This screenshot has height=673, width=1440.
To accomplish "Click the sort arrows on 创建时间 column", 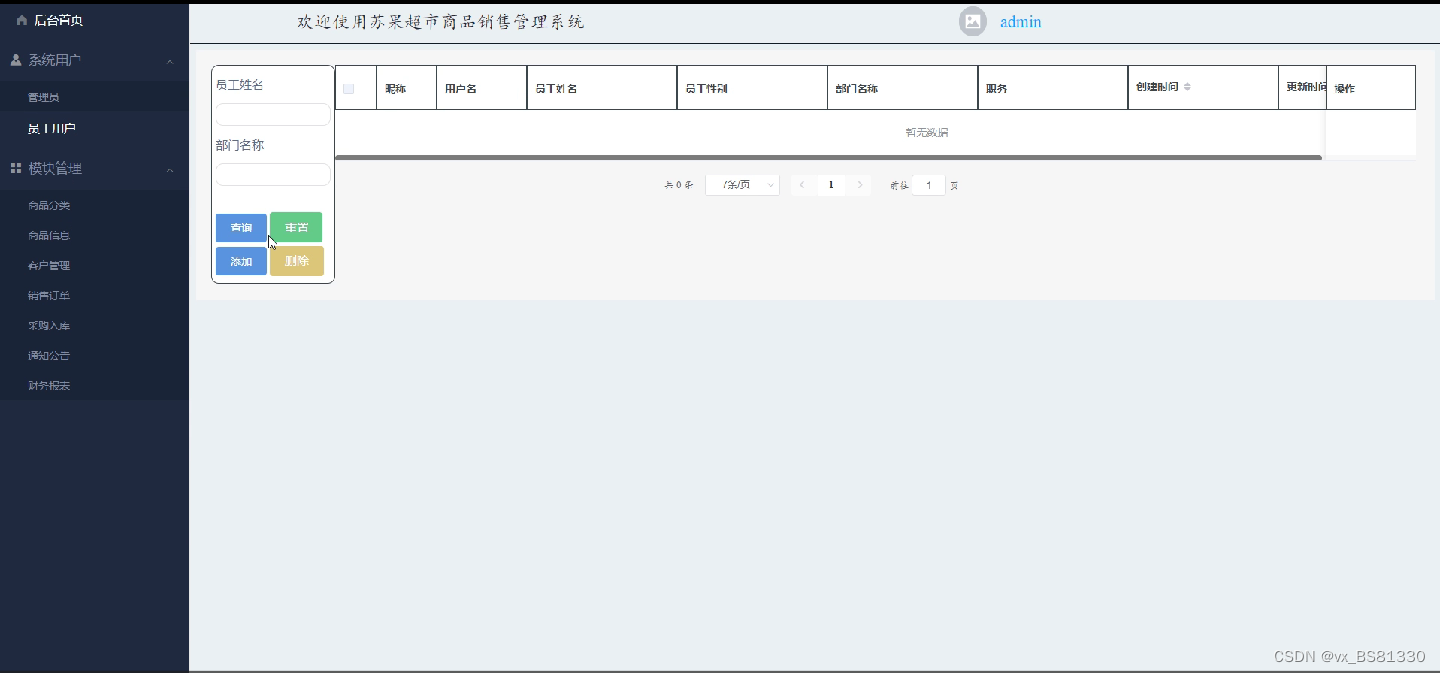I will (x=1188, y=87).
